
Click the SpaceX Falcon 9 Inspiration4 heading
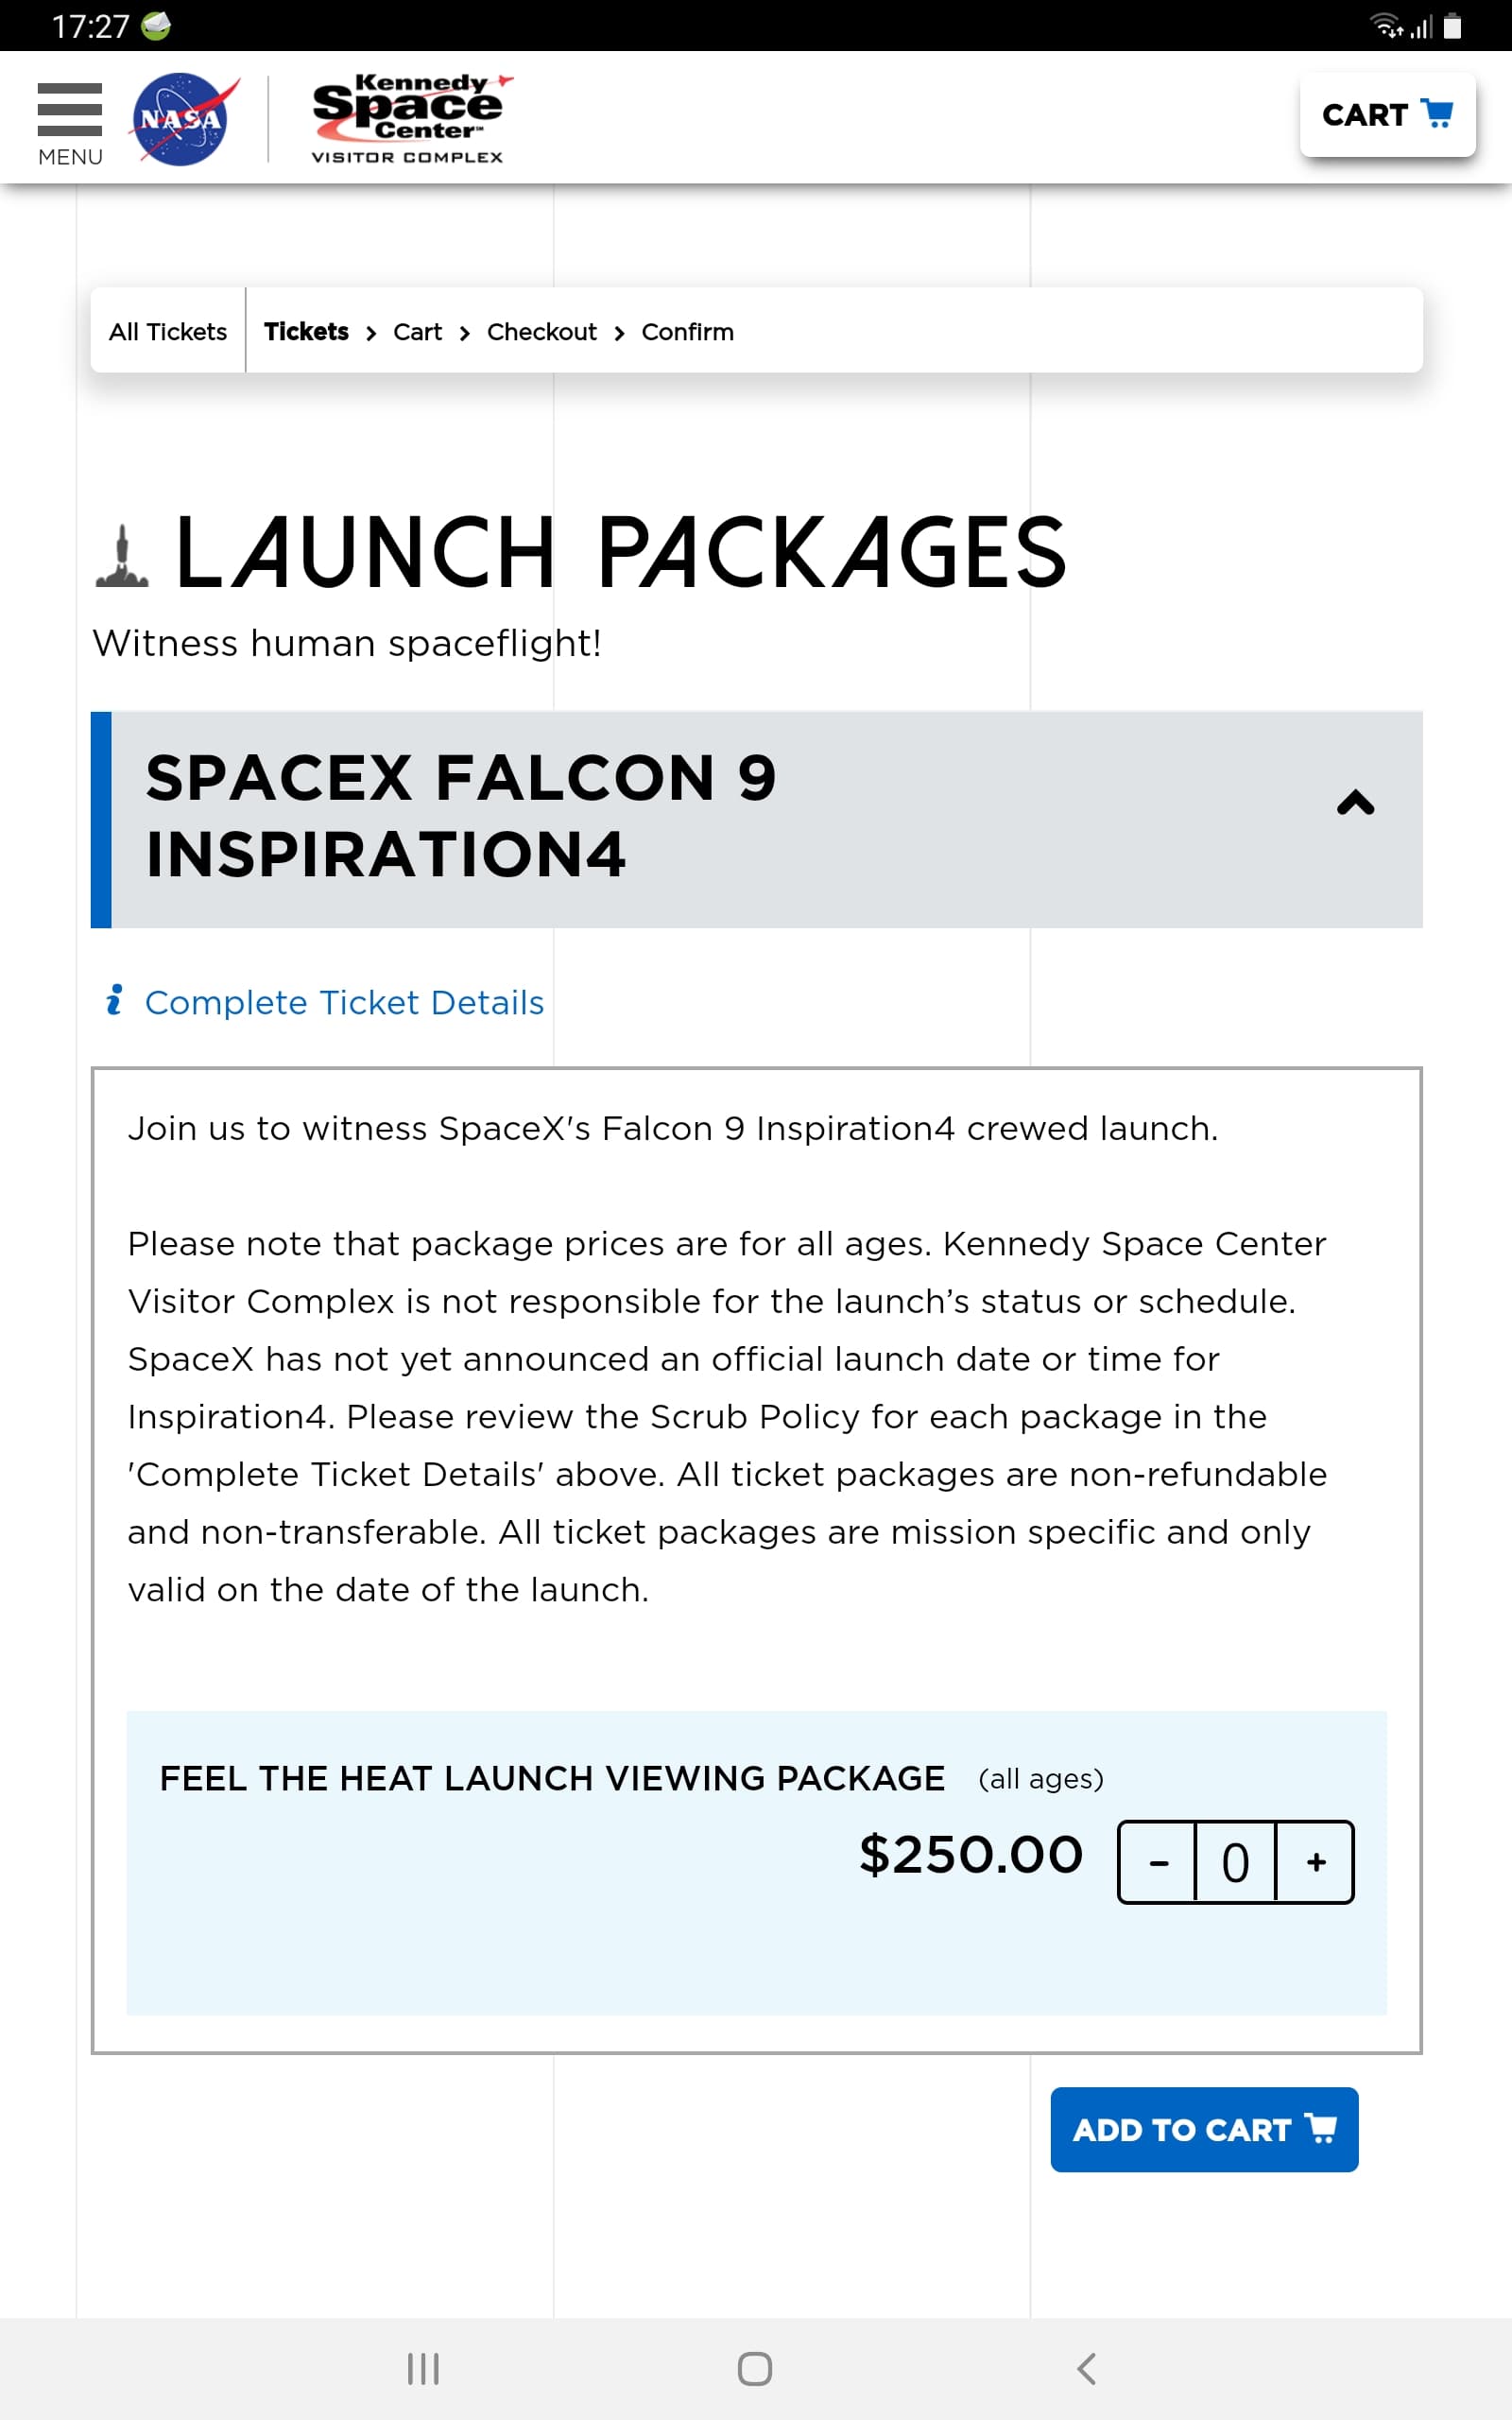[460, 816]
